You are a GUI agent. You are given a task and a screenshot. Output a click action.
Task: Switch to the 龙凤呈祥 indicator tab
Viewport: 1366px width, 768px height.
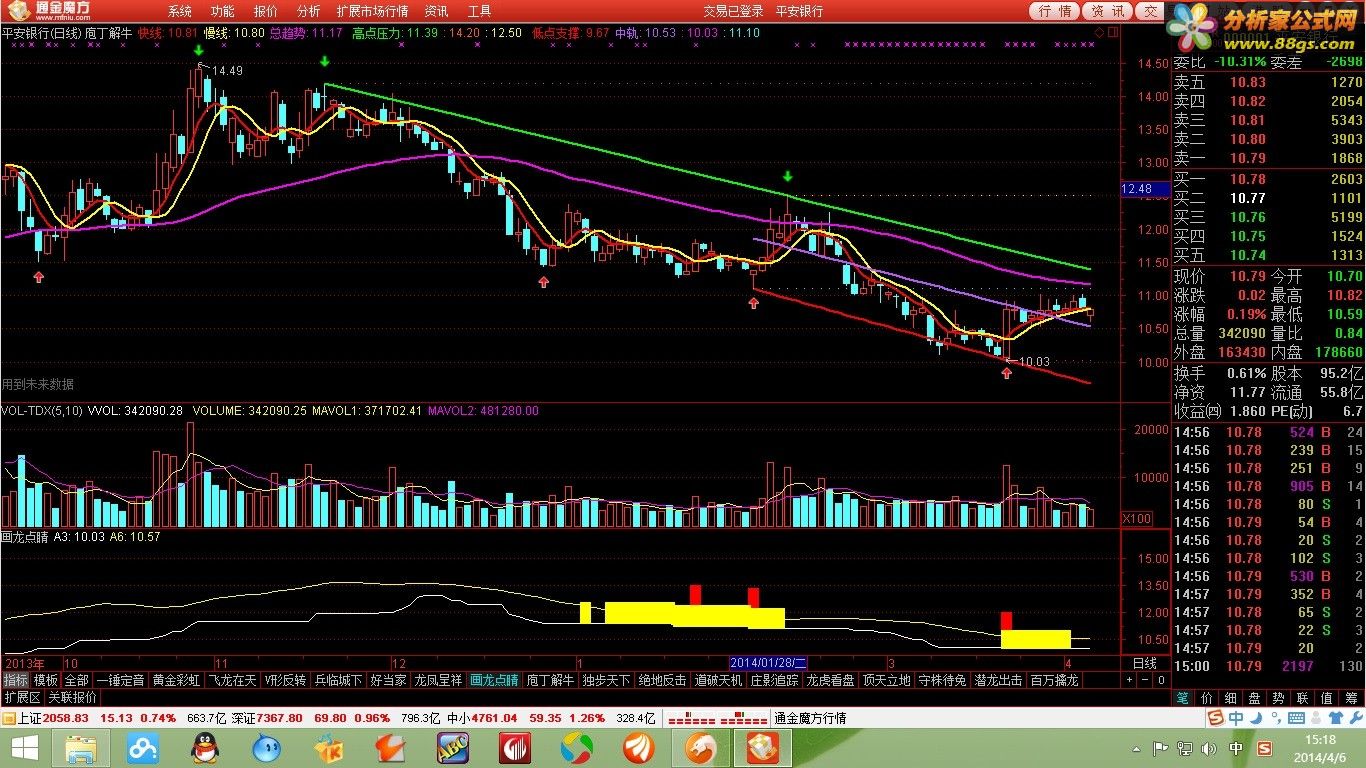coord(439,680)
